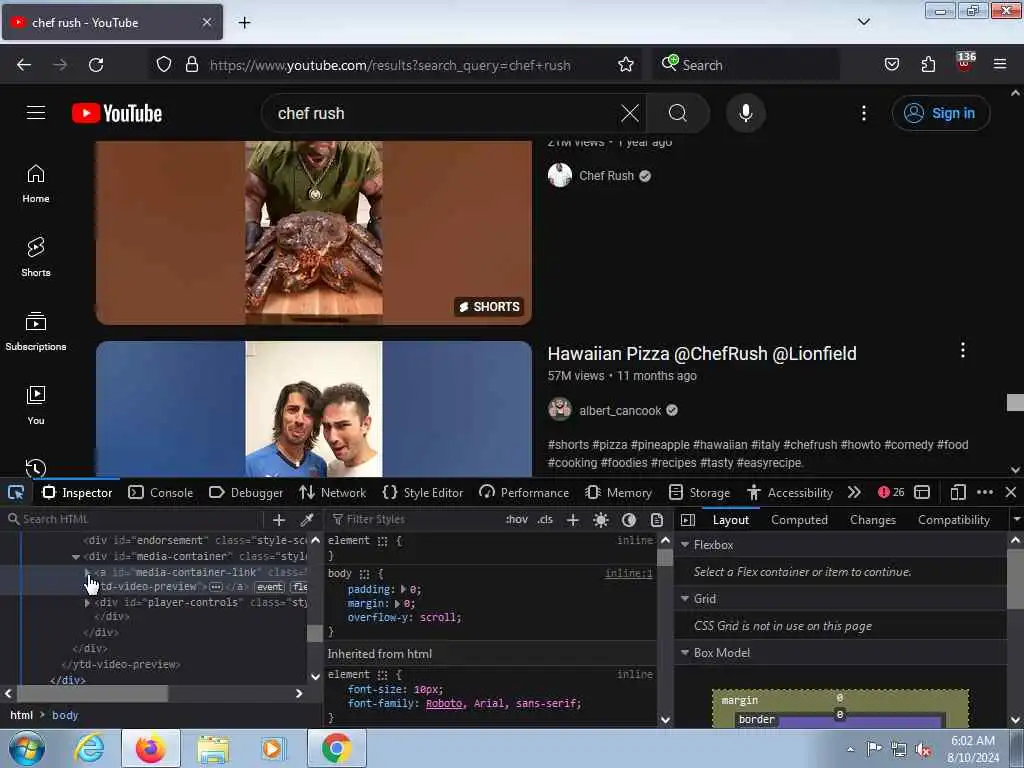Open Hawaiian Pizza video action menu
The height and width of the screenshot is (768, 1024).
(963, 351)
